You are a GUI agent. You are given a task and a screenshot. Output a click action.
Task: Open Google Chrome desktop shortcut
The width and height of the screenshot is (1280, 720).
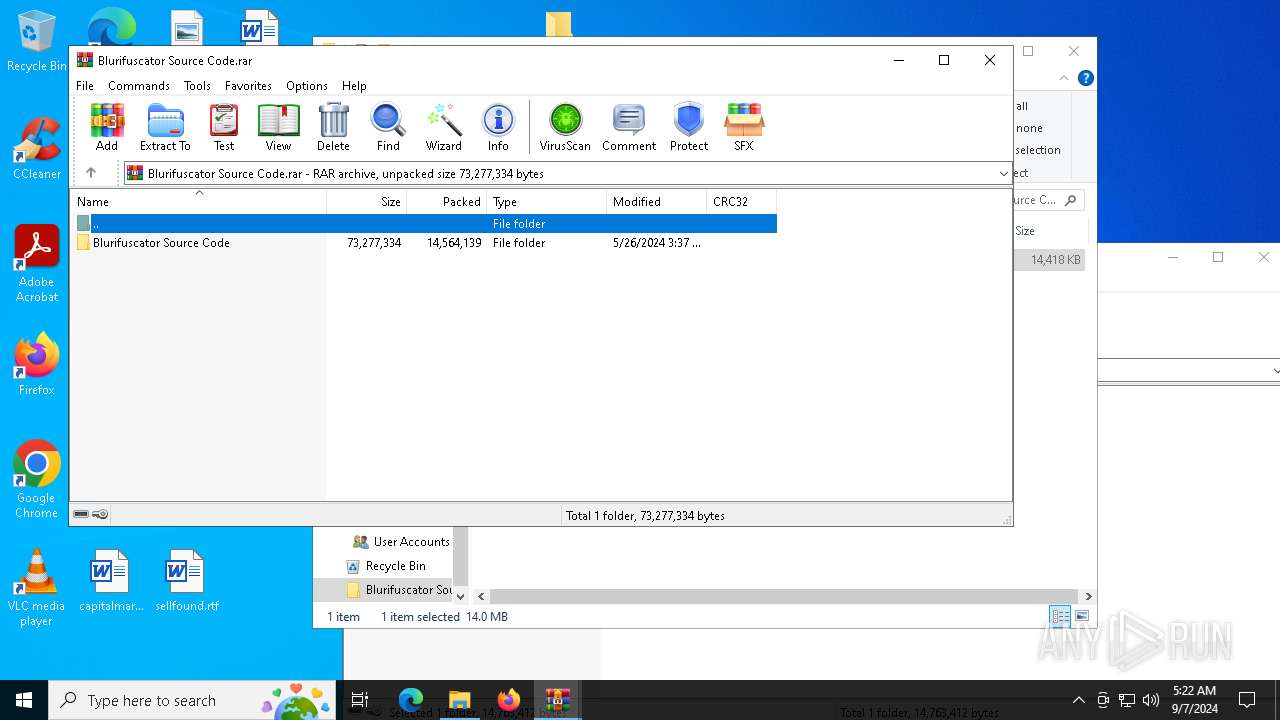click(x=37, y=479)
